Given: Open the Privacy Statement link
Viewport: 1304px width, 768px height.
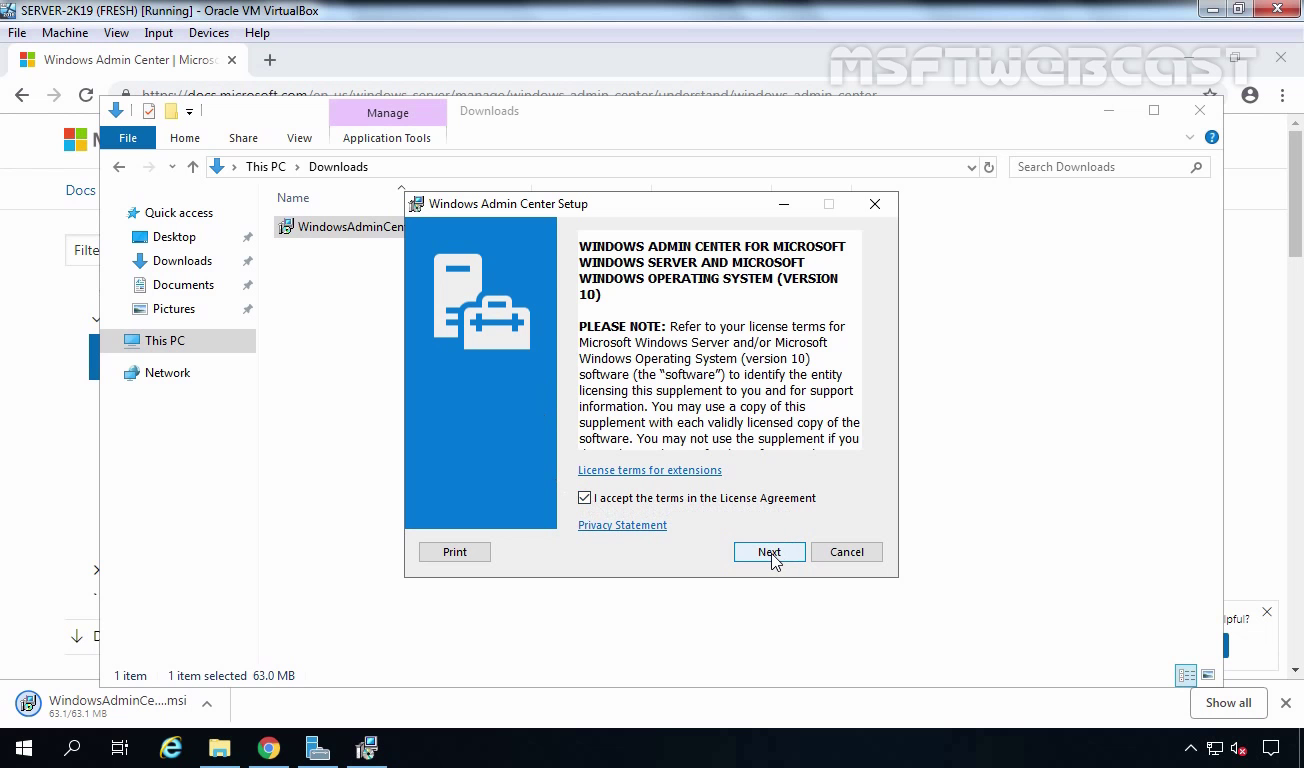Looking at the screenshot, I should [x=622, y=525].
